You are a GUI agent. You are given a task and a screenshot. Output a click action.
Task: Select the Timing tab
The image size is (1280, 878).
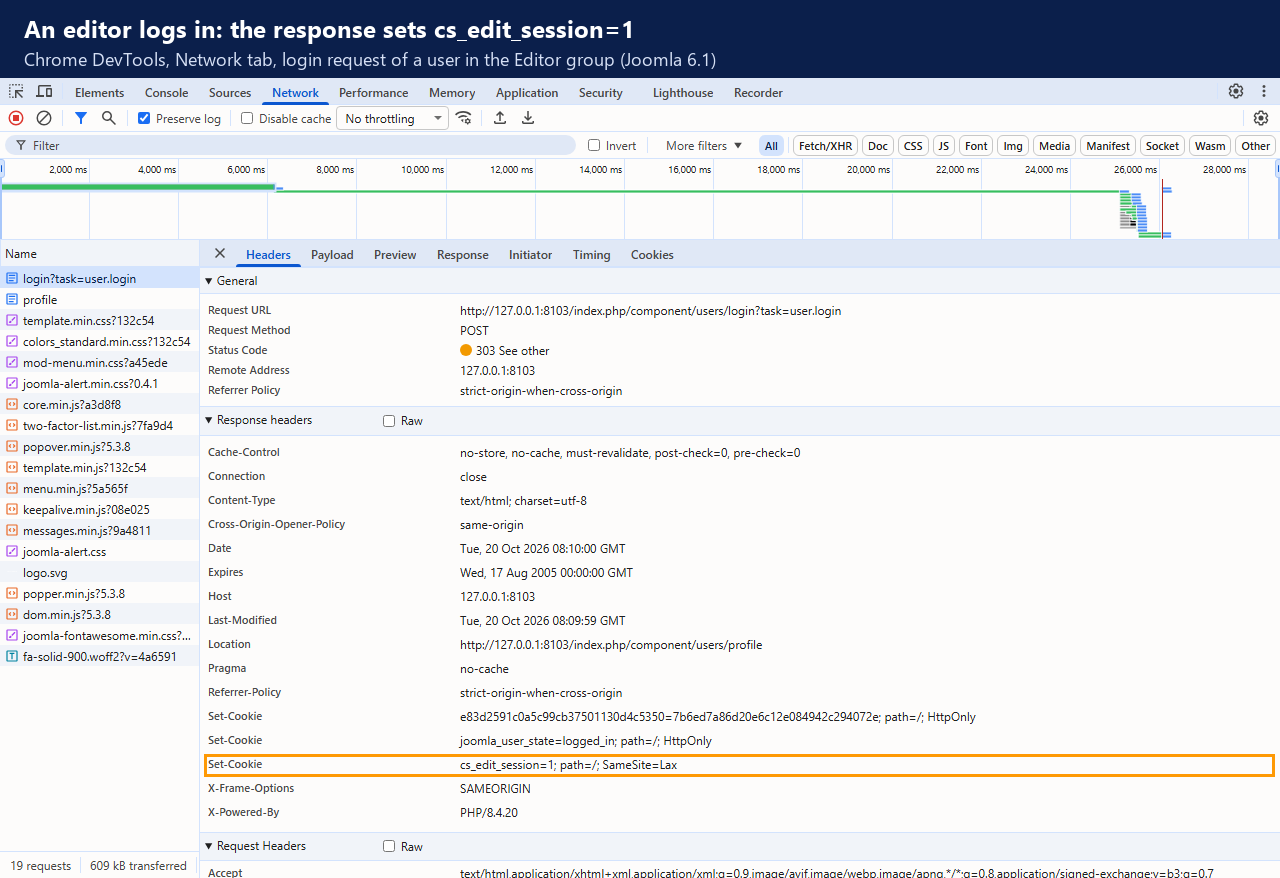pyautogui.click(x=591, y=255)
